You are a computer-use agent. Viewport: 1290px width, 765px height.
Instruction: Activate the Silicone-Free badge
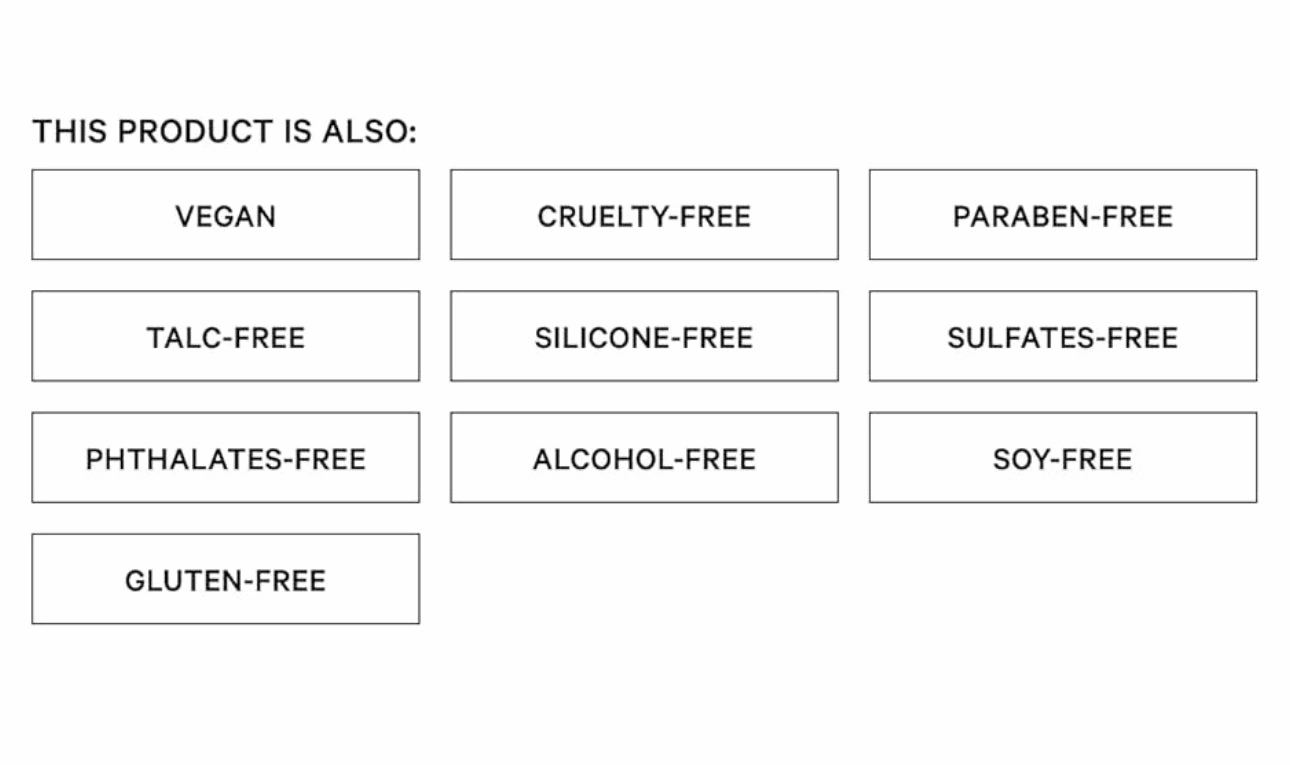click(x=644, y=336)
